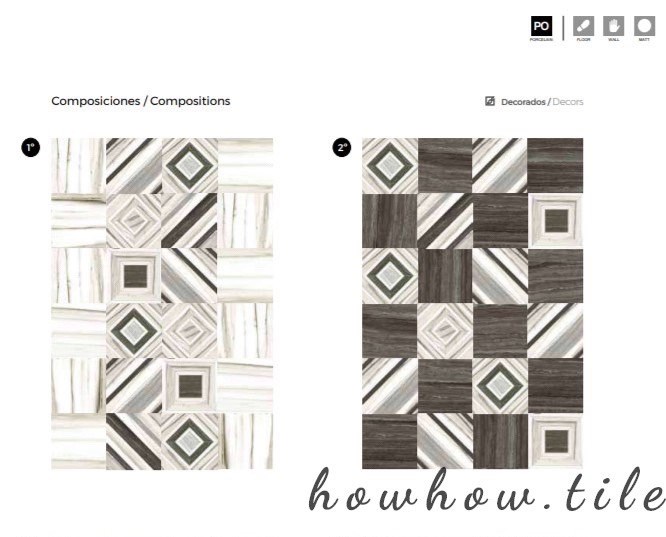Click the Decorados square icon
This screenshot has height=537, width=666.
click(490, 101)
